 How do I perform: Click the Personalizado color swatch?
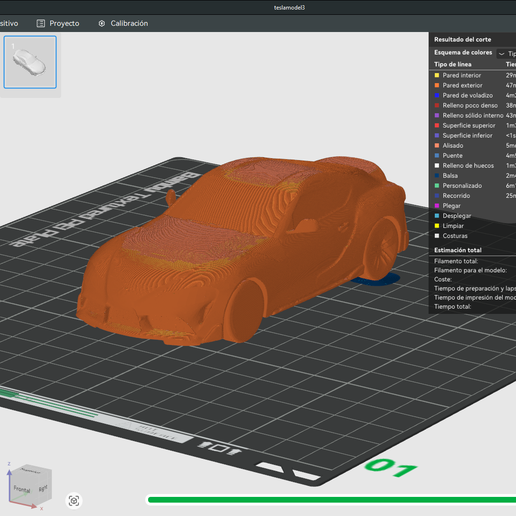click(x=437, y=186)
